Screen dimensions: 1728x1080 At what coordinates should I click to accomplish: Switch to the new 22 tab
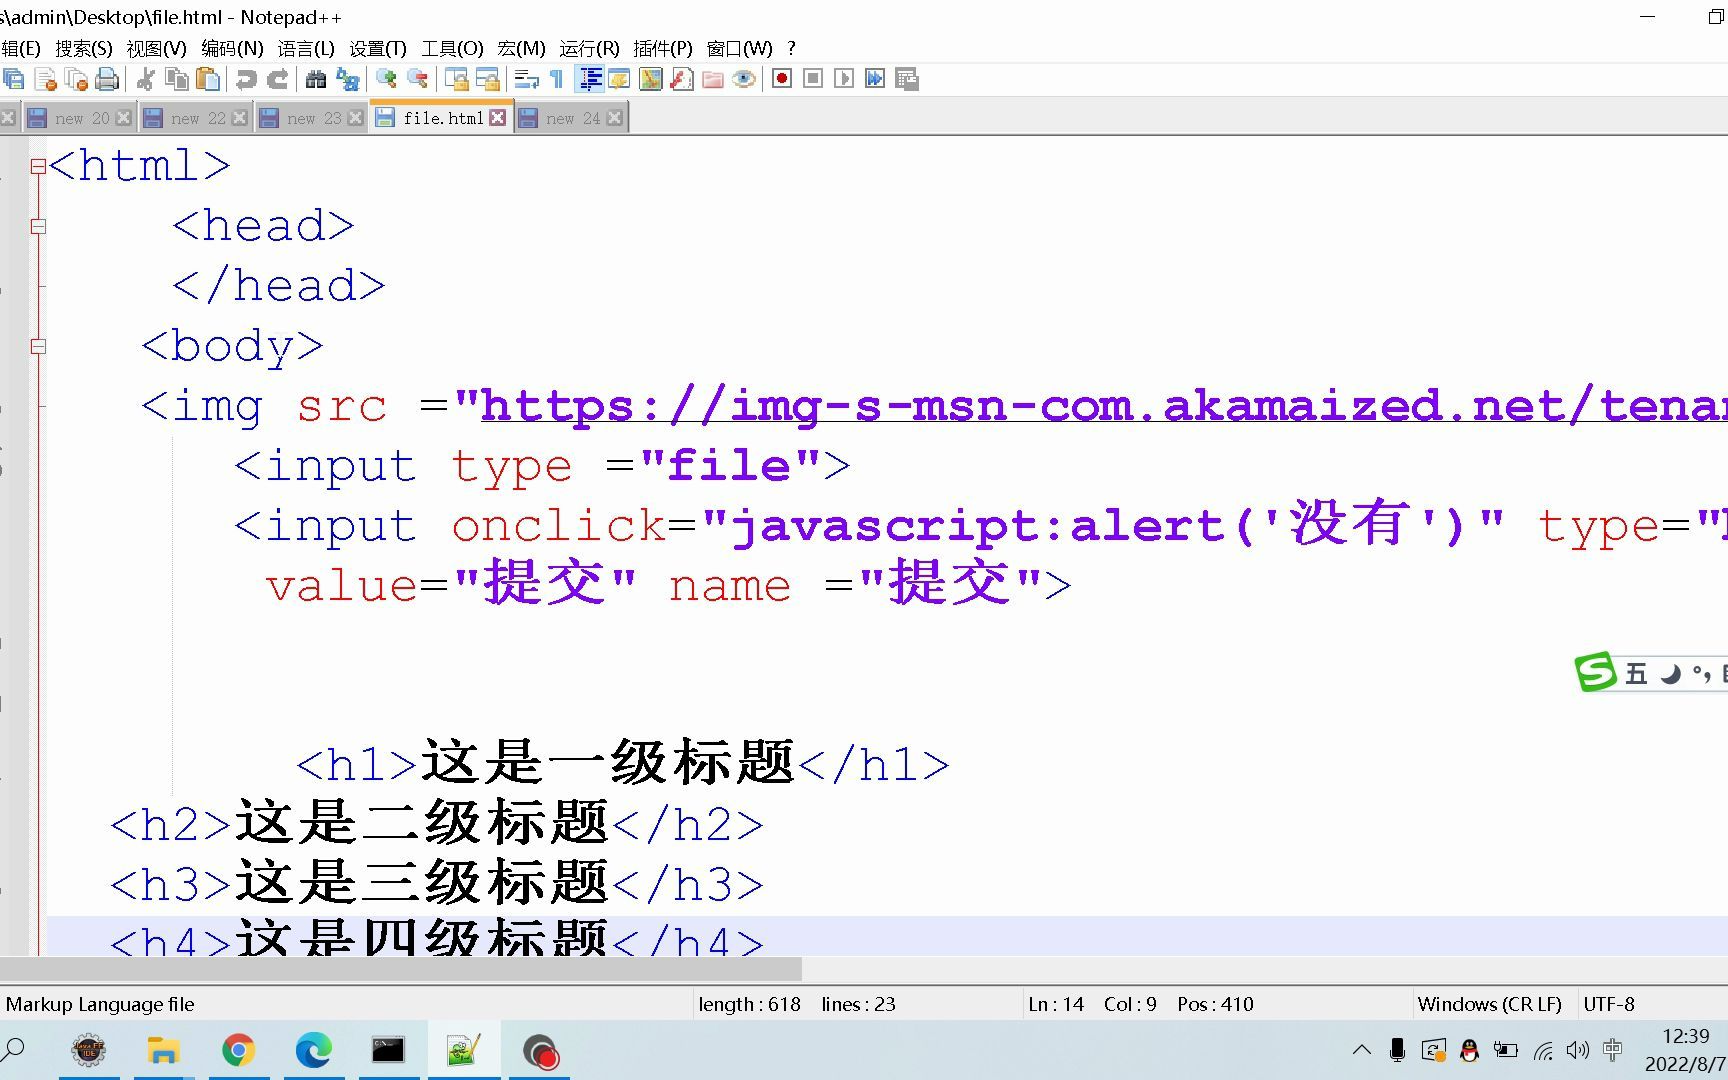[195, 118]
